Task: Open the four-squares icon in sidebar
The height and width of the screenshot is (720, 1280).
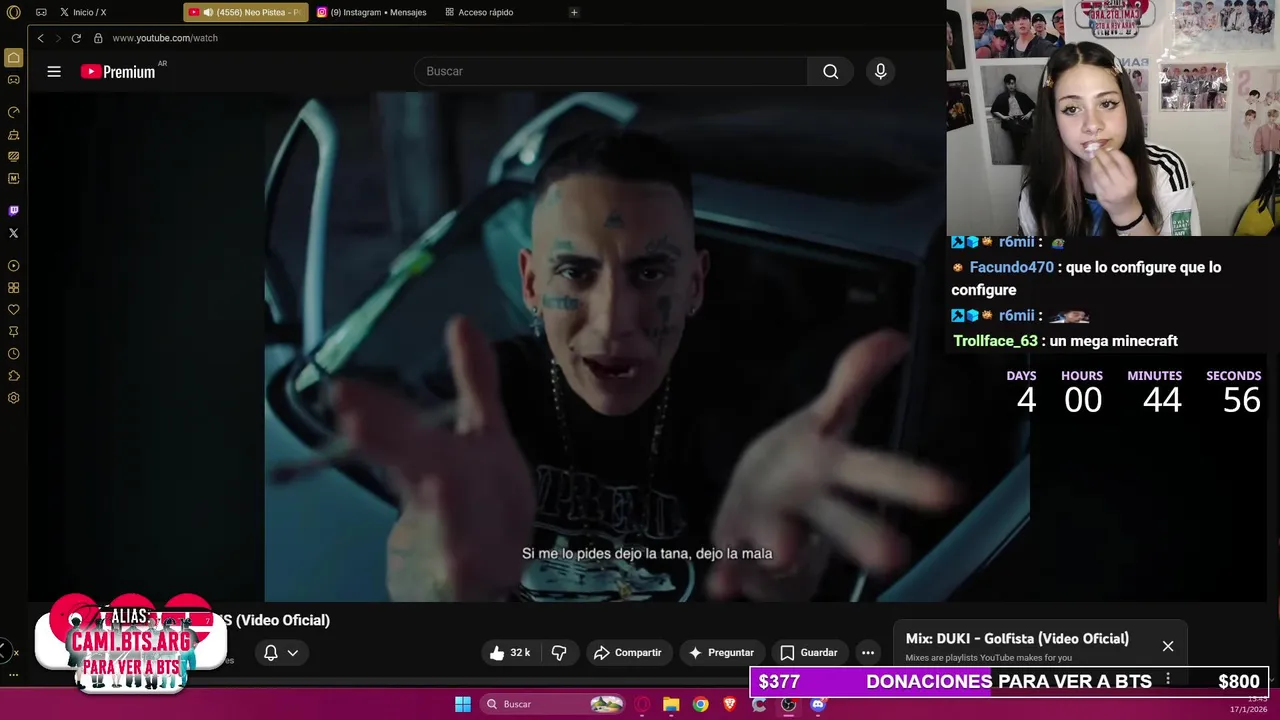Action: pyautogui.click(x=13, y=288)
